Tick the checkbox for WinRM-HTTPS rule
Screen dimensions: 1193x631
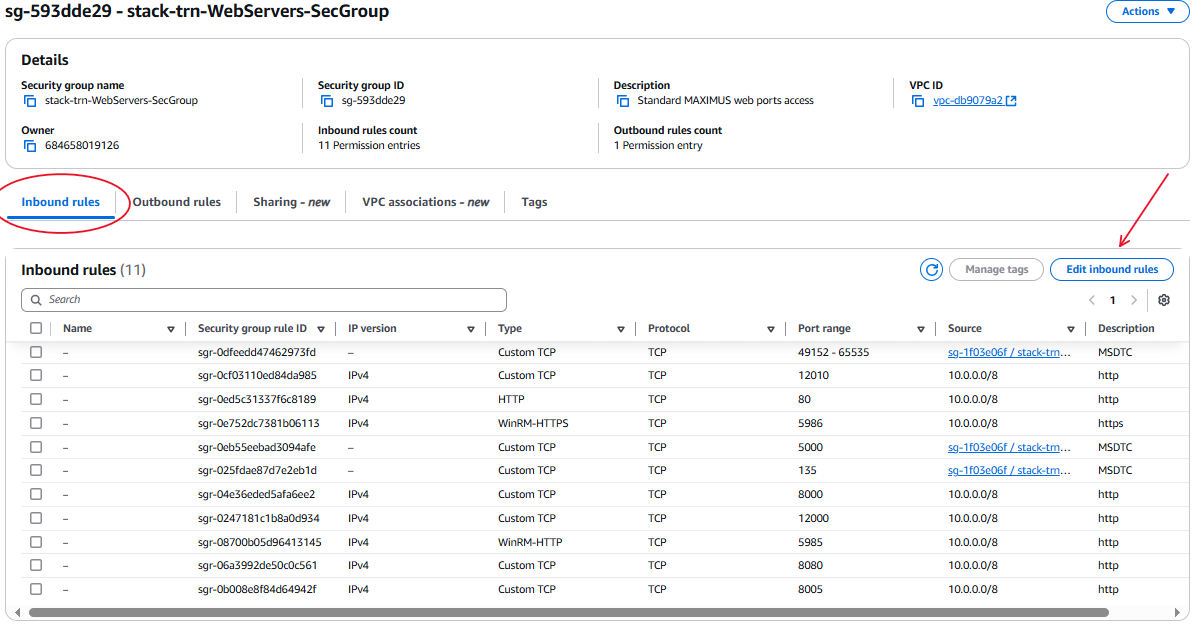tap(36, 423)
